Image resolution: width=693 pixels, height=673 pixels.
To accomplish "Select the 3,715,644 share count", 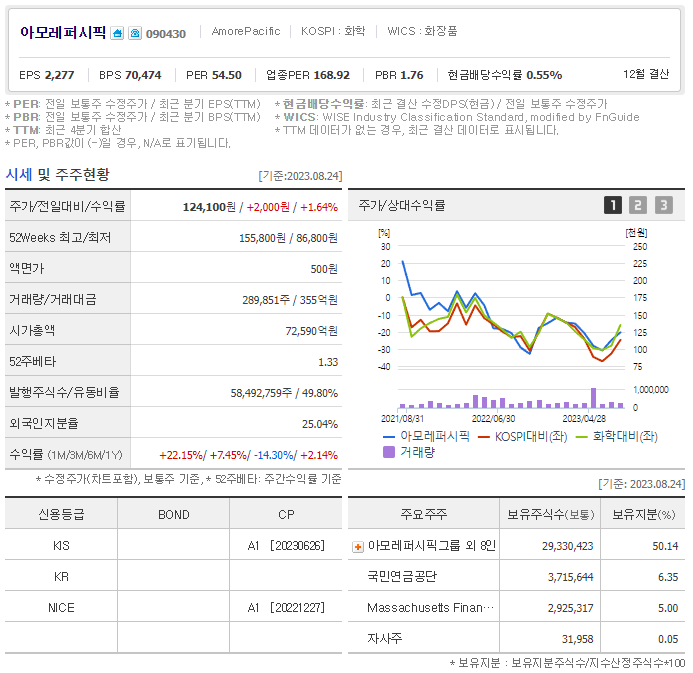I will [571, 577].
